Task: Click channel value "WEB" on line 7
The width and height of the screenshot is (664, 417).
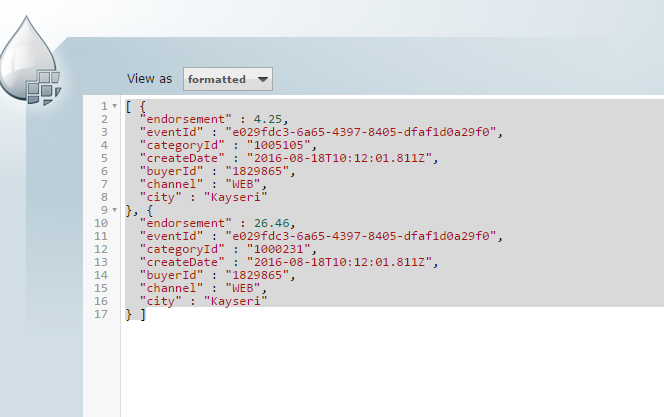Action: click(243, 184)
